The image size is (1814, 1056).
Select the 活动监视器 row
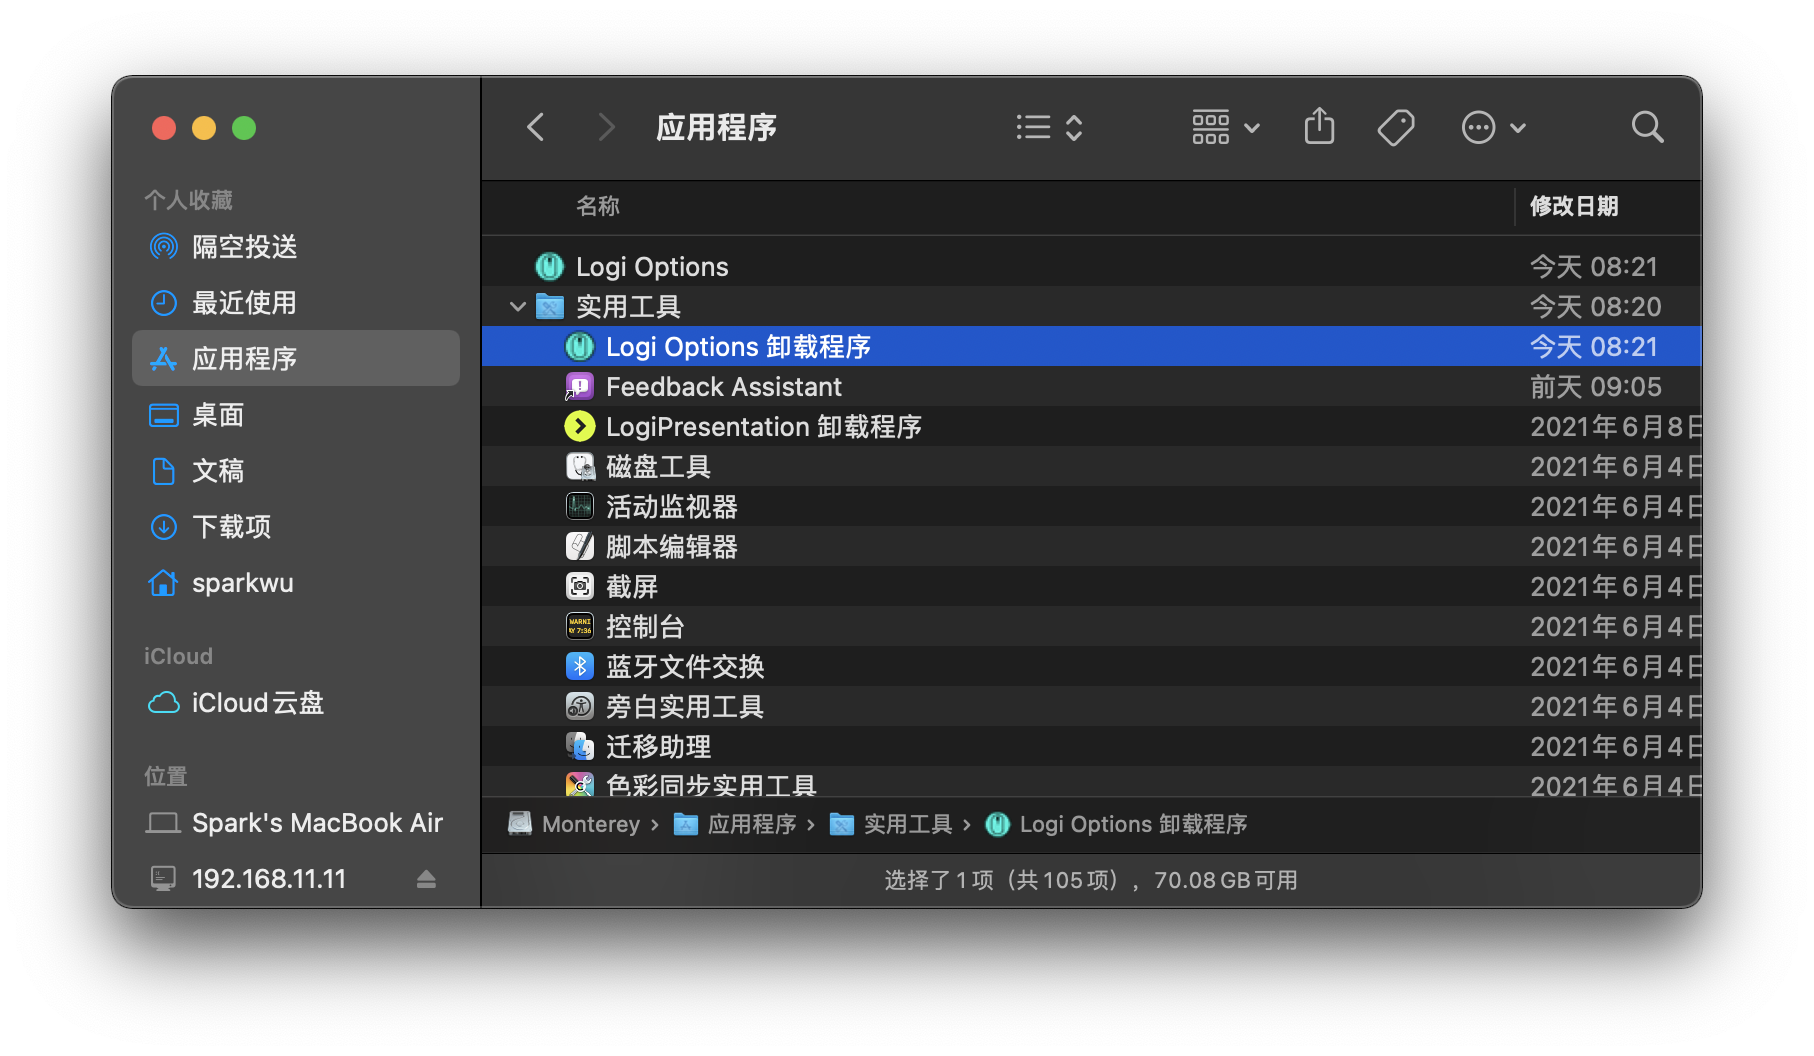[x=671, y=507]
